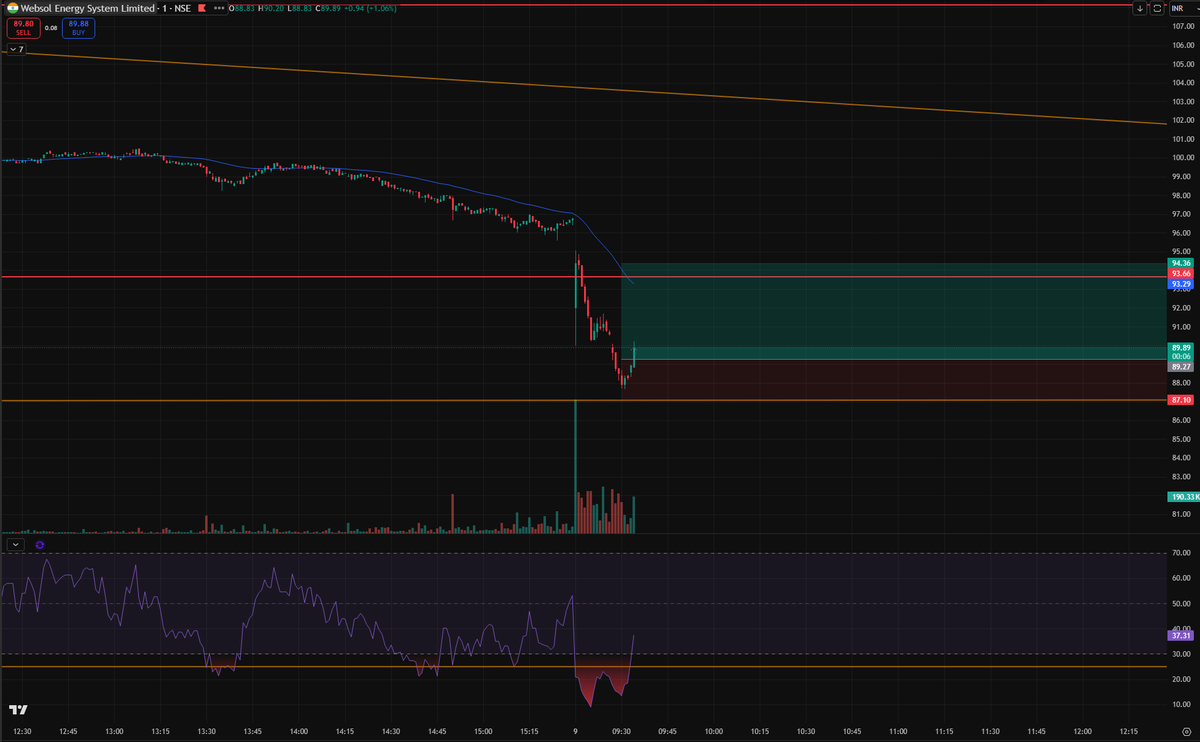
Task: Click the 89.89 current price label
Action: click(1181, 347)
